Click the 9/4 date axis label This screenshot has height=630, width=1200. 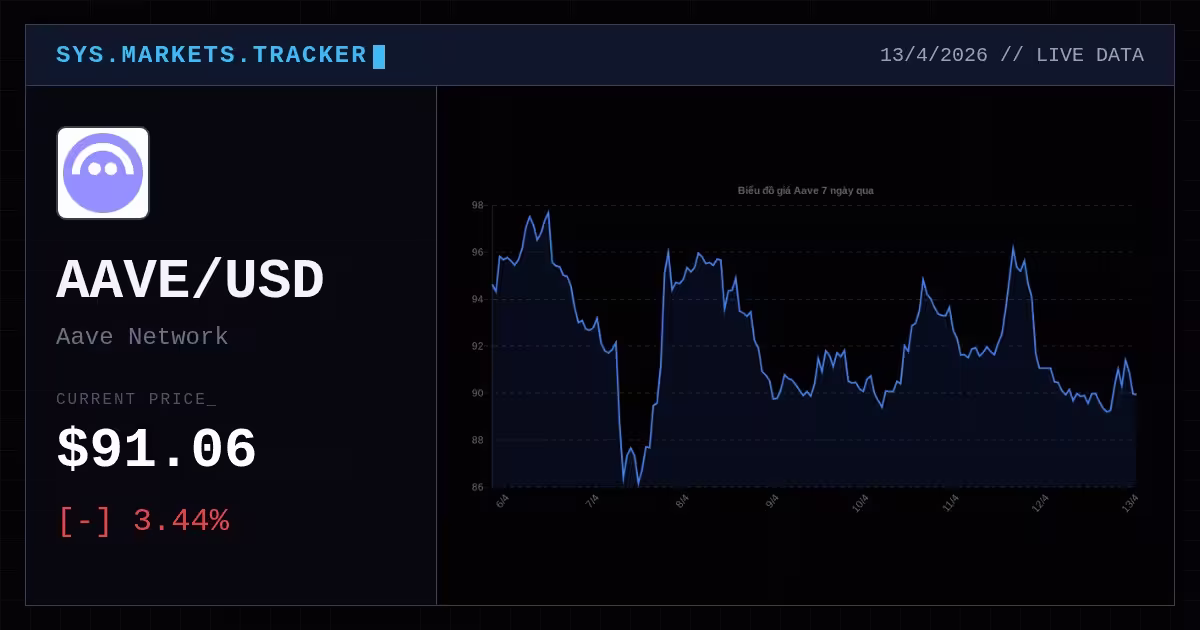coord(772,500)
